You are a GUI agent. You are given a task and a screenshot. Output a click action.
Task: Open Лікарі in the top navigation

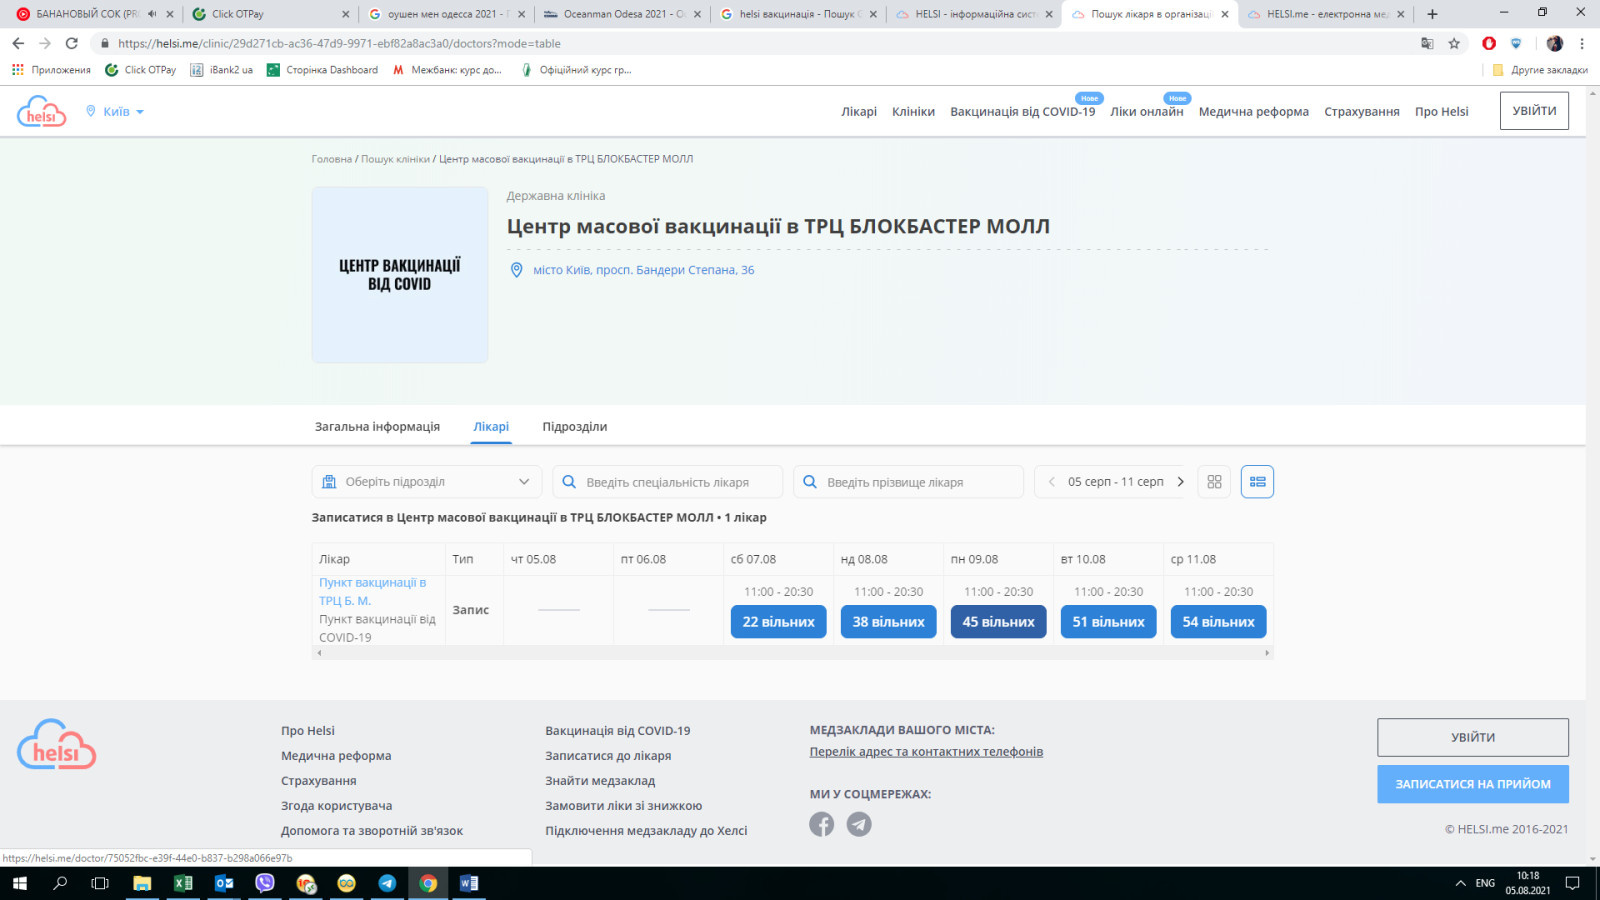859,111
